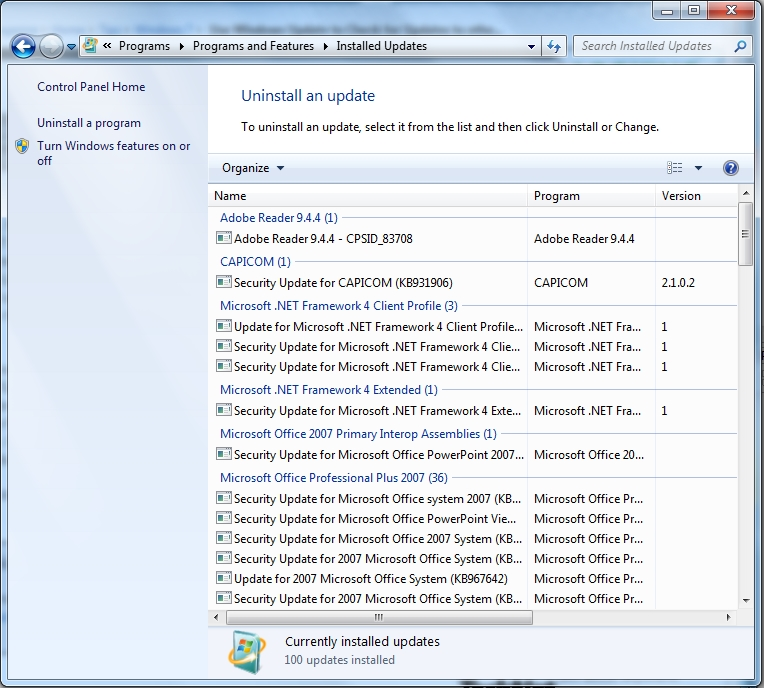Image resolution: width=764 pixels, height=688 pixels.
Task: Click the vertical scrollbar down arrow
Action: (x=745, y=601)
